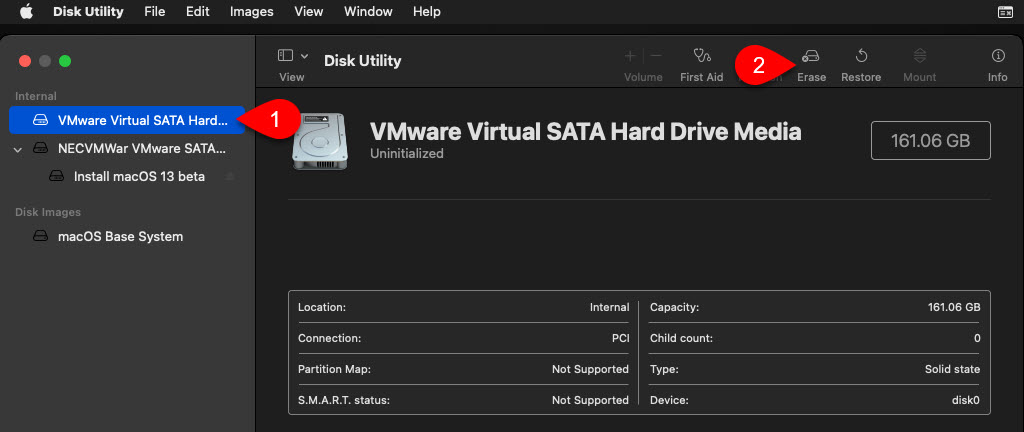Click the Uninitialized status text
1024x432 pixels.
pyautogui.click(x=407, y=153)
